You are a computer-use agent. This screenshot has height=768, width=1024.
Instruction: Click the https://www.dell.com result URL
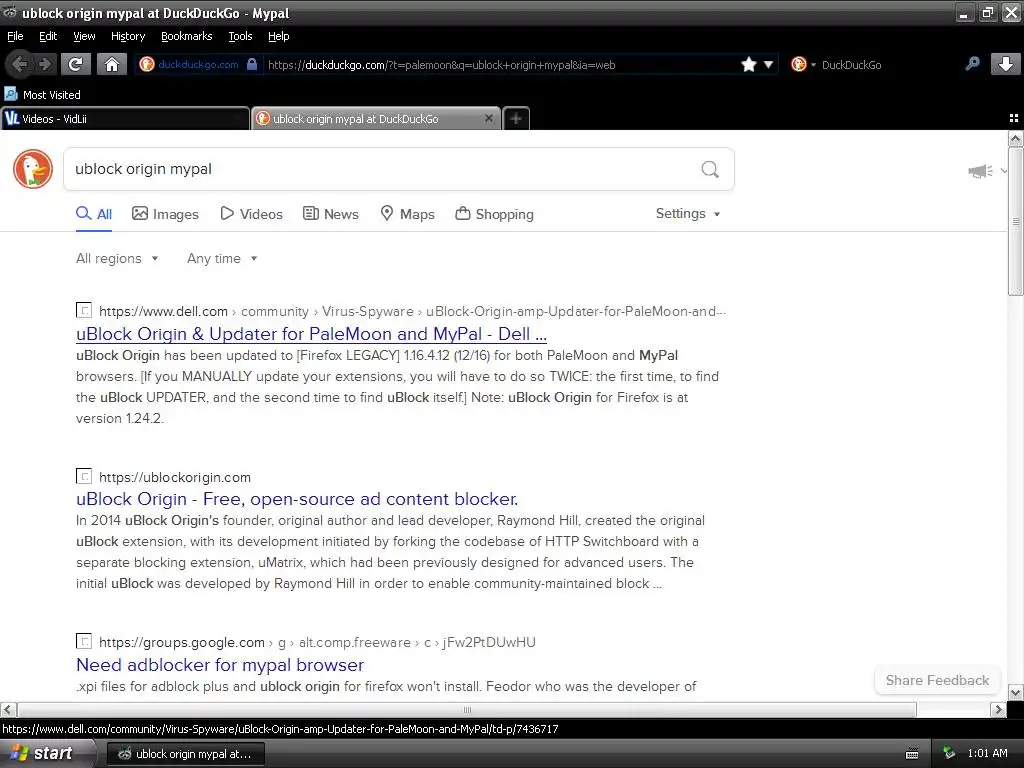pos(163,312)
